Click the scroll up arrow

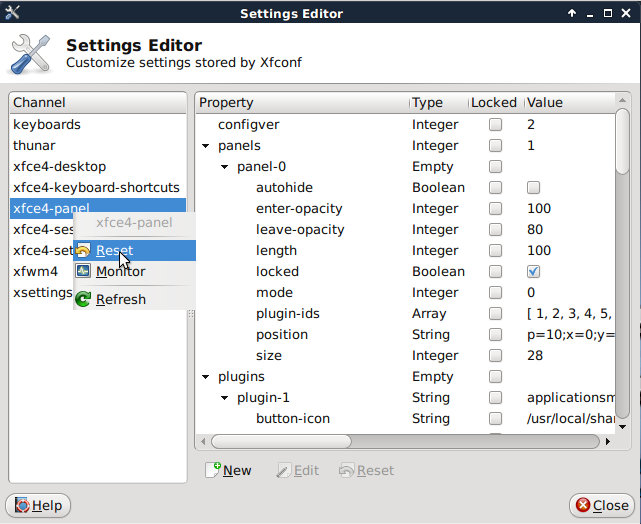tap(622, 100)
